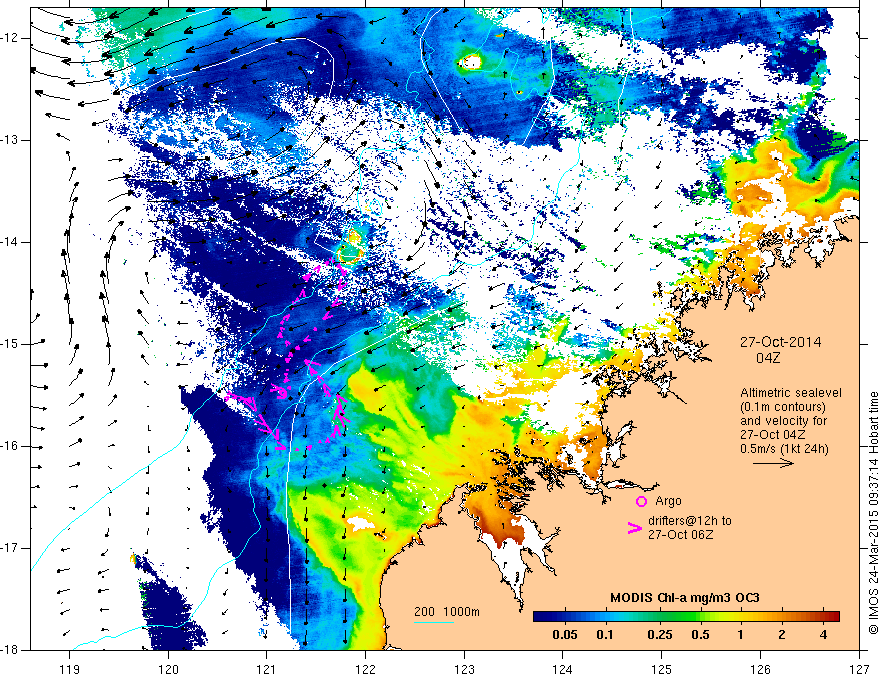The image size is (880, 680).
Task: Click longitude axis label 122
Action: [x=365, y=669]
